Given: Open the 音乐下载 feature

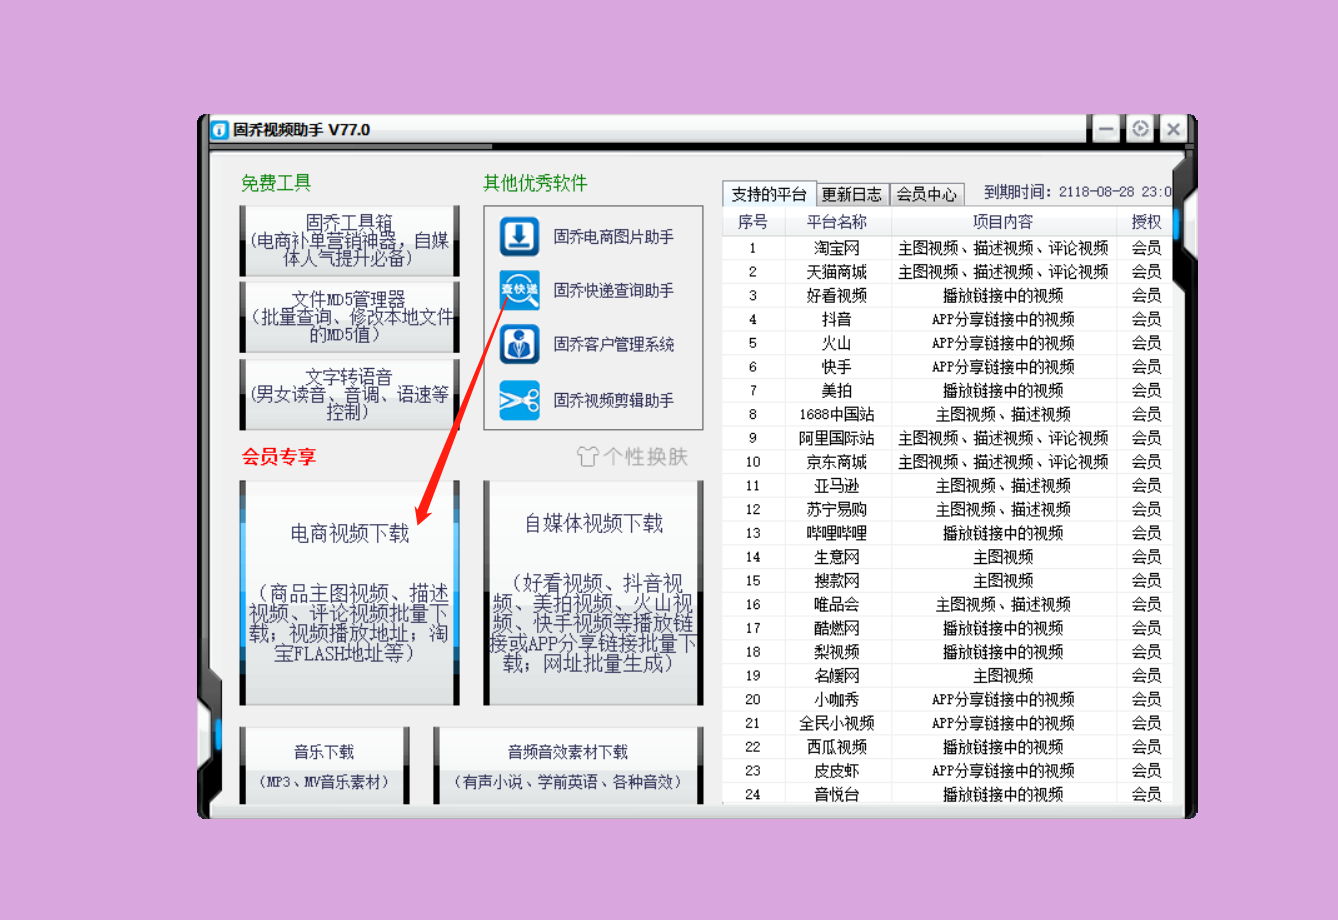Looking at the screenshot, I should (x=324, y=765).
